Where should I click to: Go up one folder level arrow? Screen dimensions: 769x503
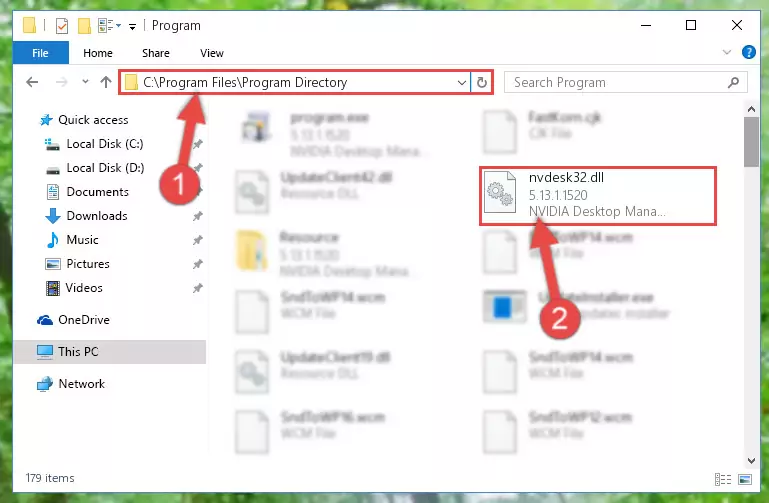(105, 82)
